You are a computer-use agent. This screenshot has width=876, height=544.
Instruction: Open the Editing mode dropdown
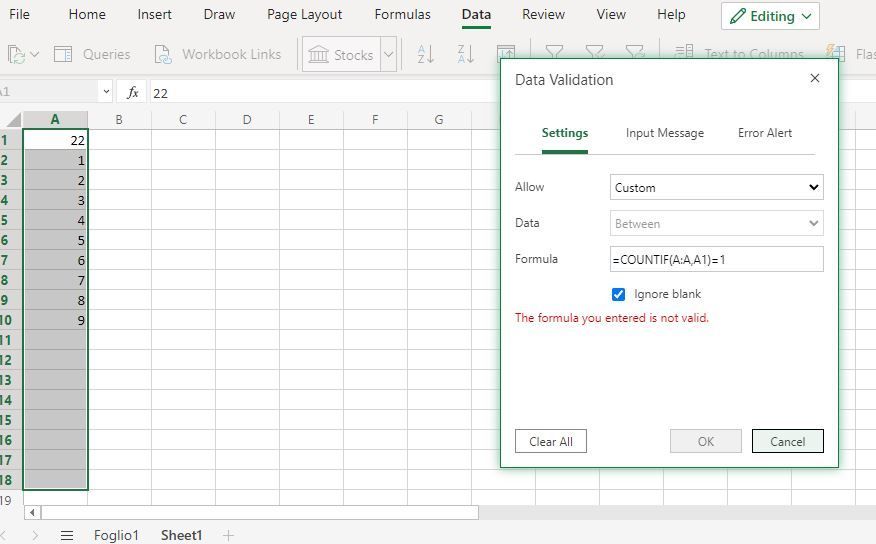point(770,16)
